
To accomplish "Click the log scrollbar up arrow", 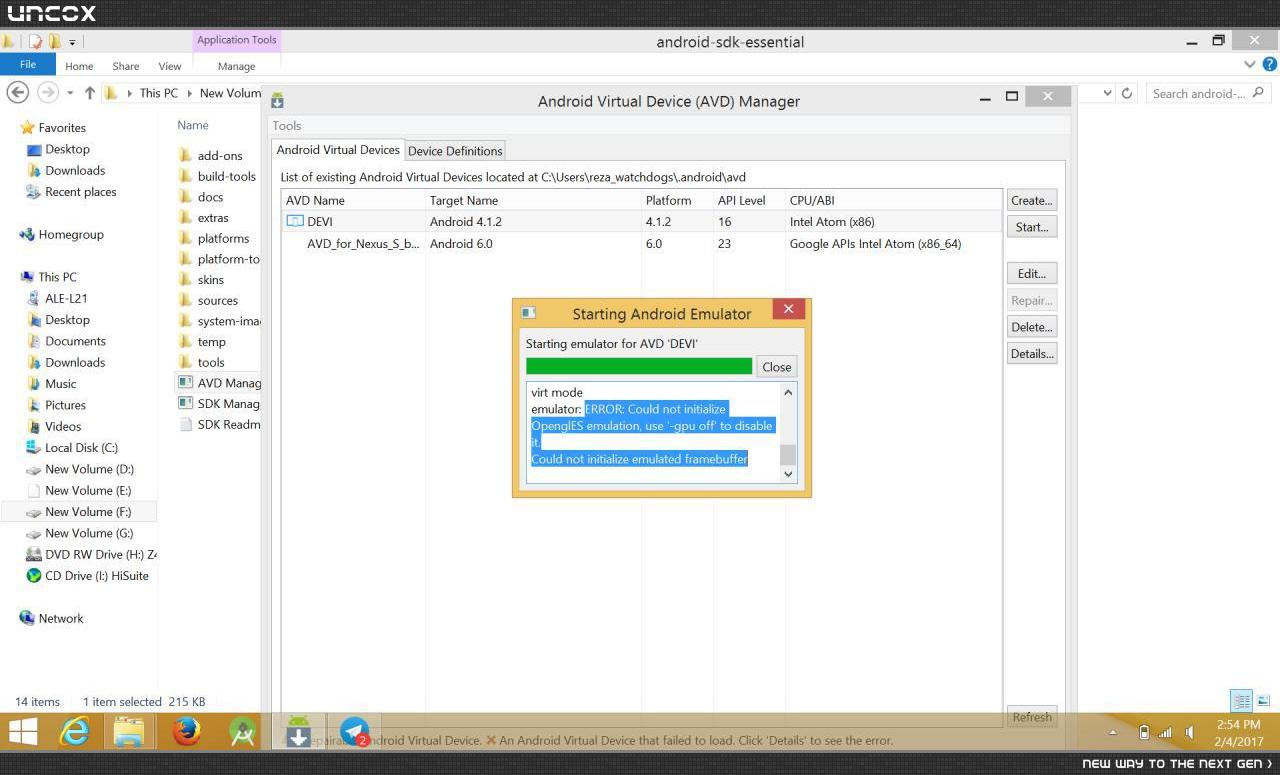I will pos(788,392).
